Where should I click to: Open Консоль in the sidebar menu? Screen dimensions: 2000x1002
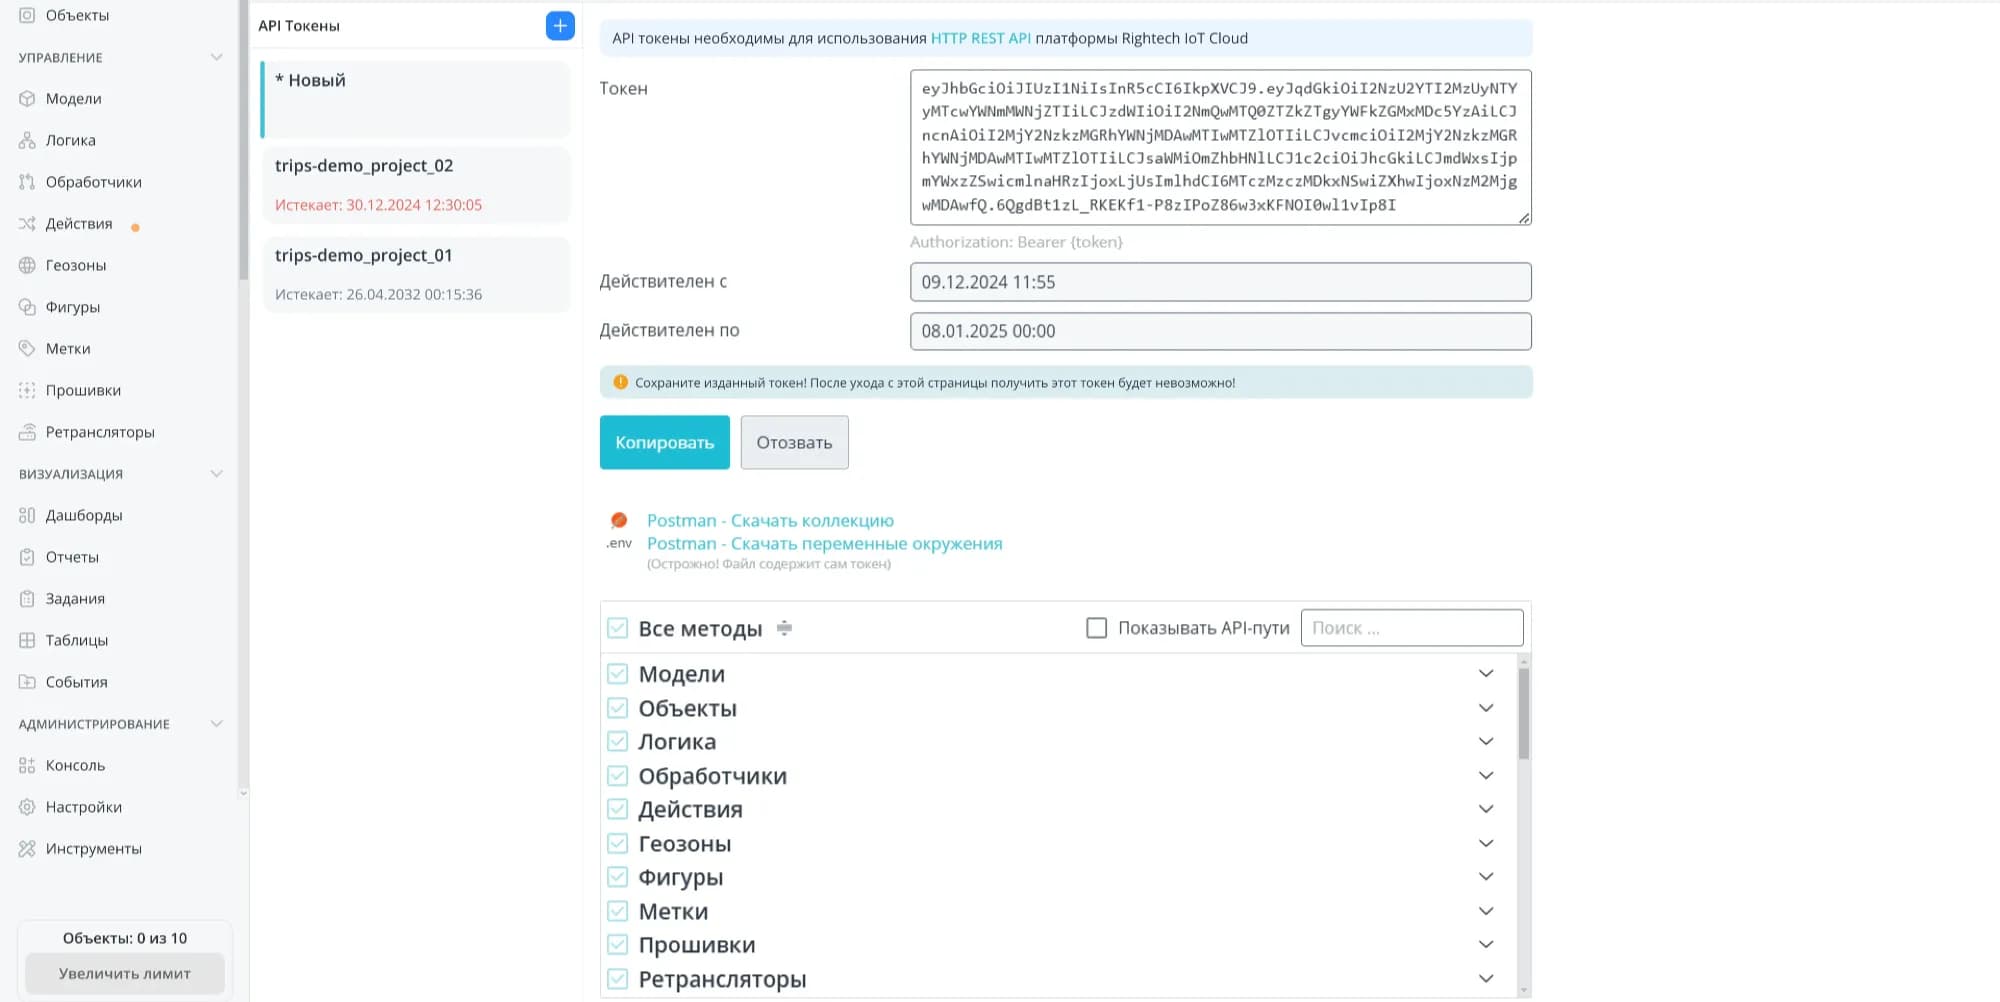(75, 766)
